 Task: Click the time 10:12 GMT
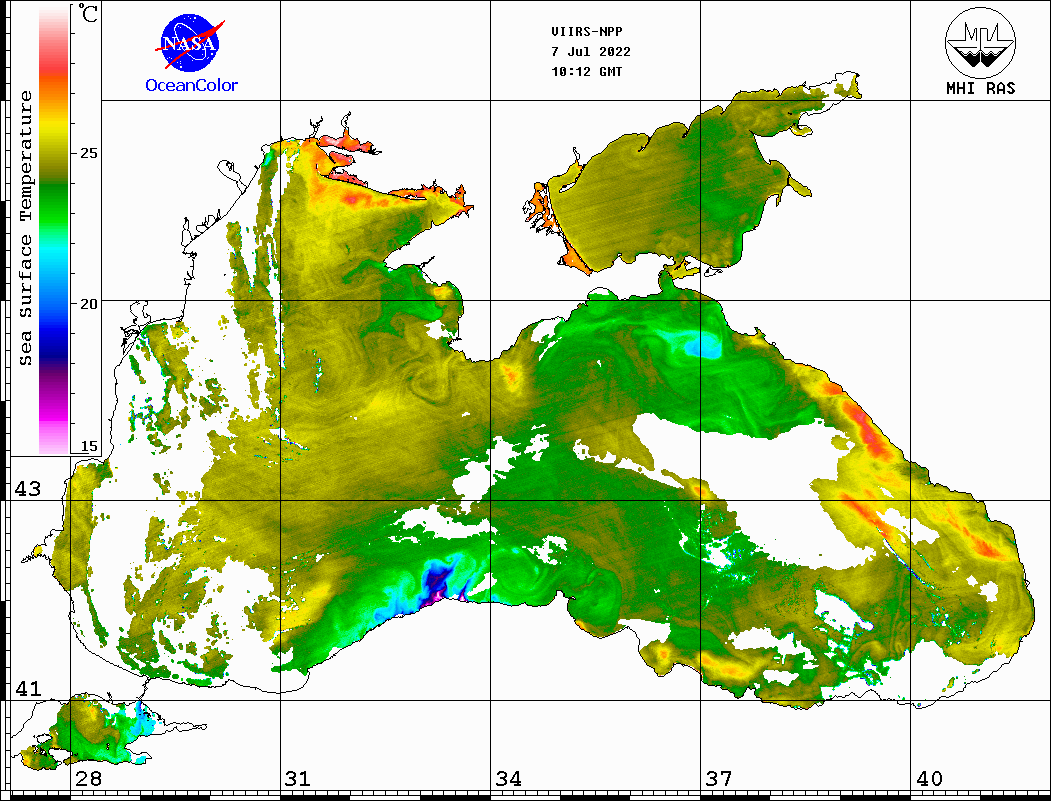coord(586,72)
